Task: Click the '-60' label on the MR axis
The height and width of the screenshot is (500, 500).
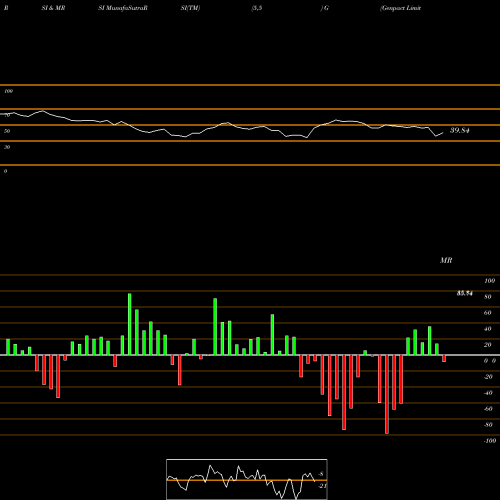Action: click(x=488, y=409)
